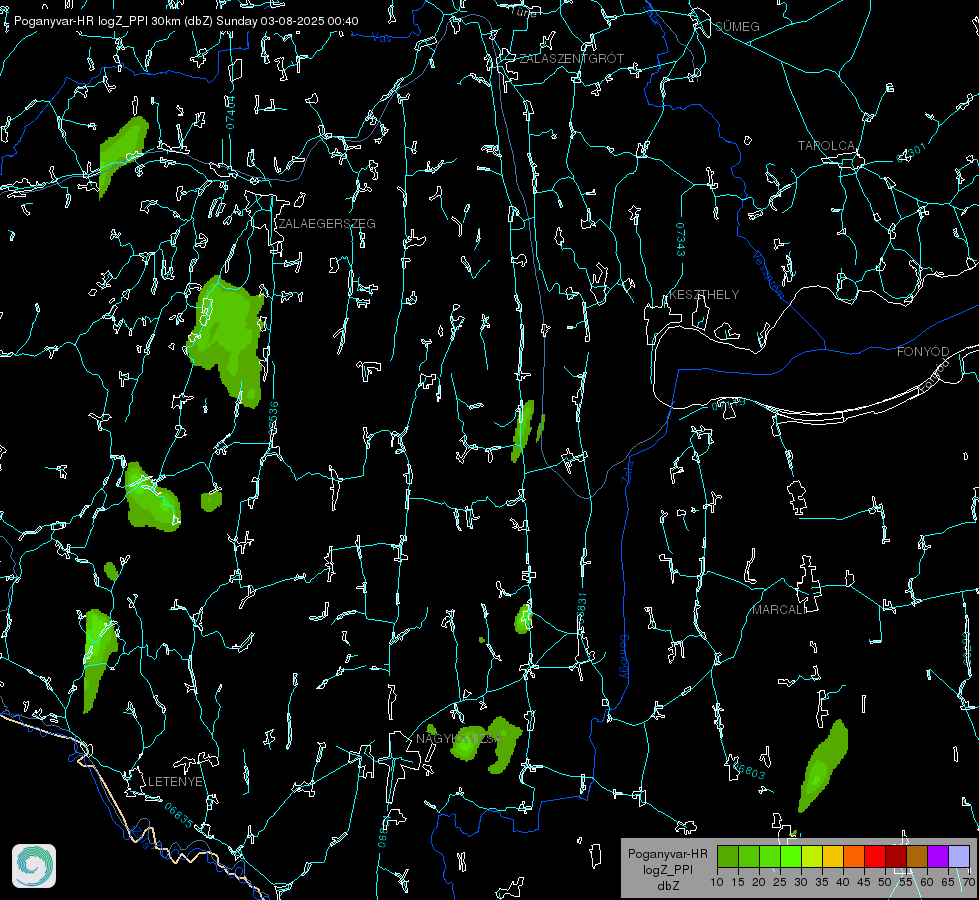
Task: Click the Poganyvar-HR radar title text
Action: click(x=186, y=21)
